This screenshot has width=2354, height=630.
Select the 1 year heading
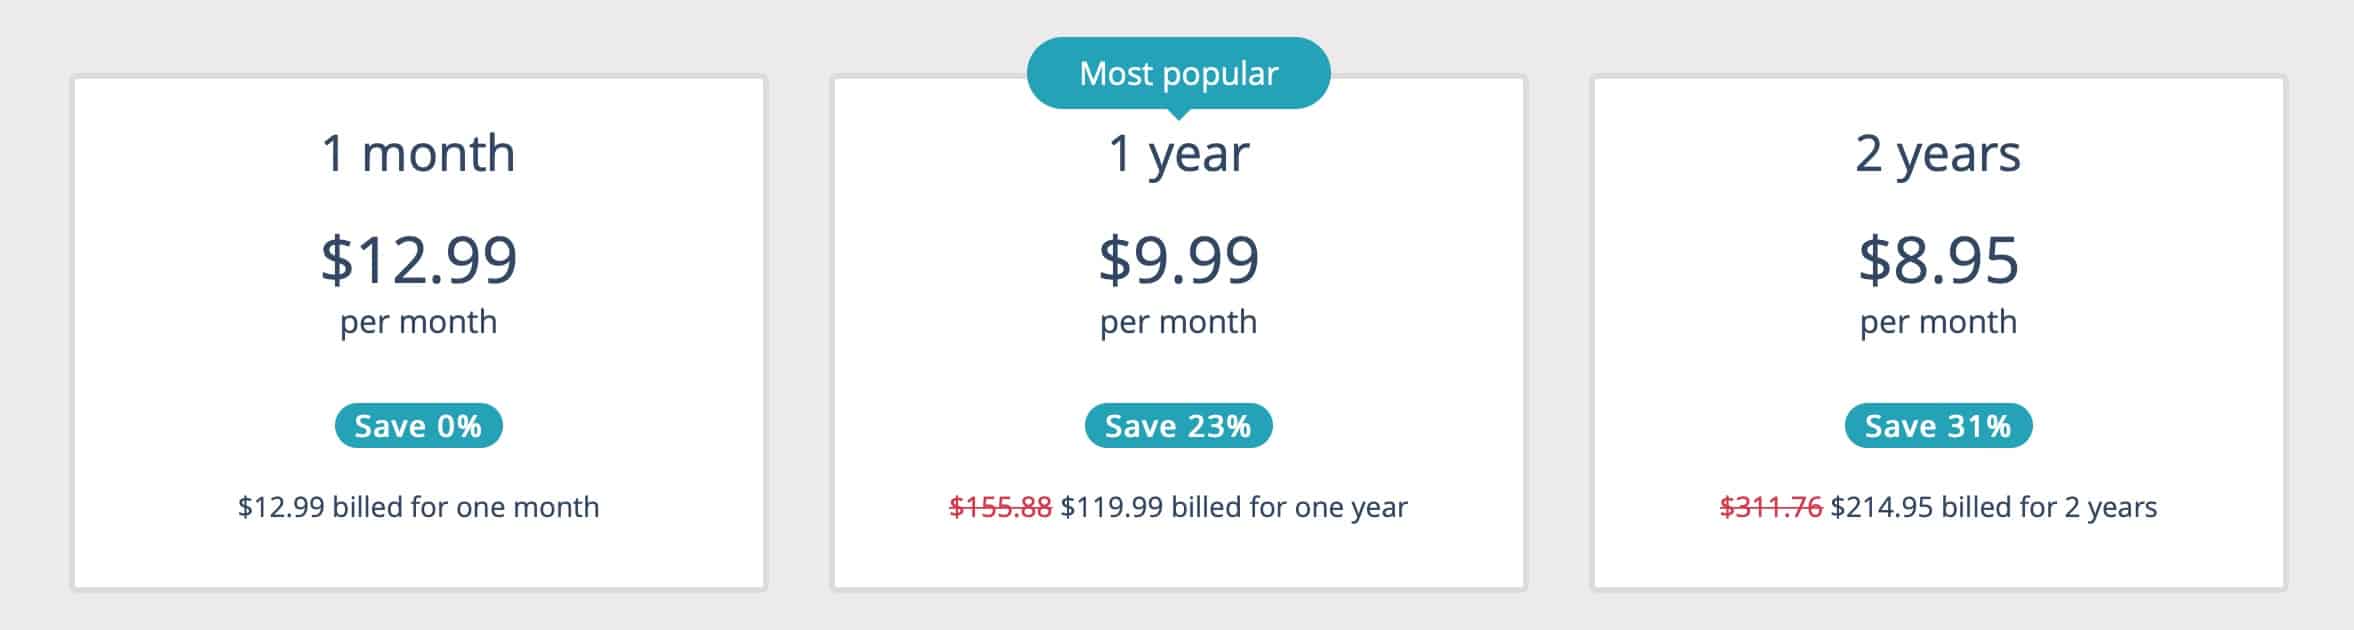click(1178, 155)
